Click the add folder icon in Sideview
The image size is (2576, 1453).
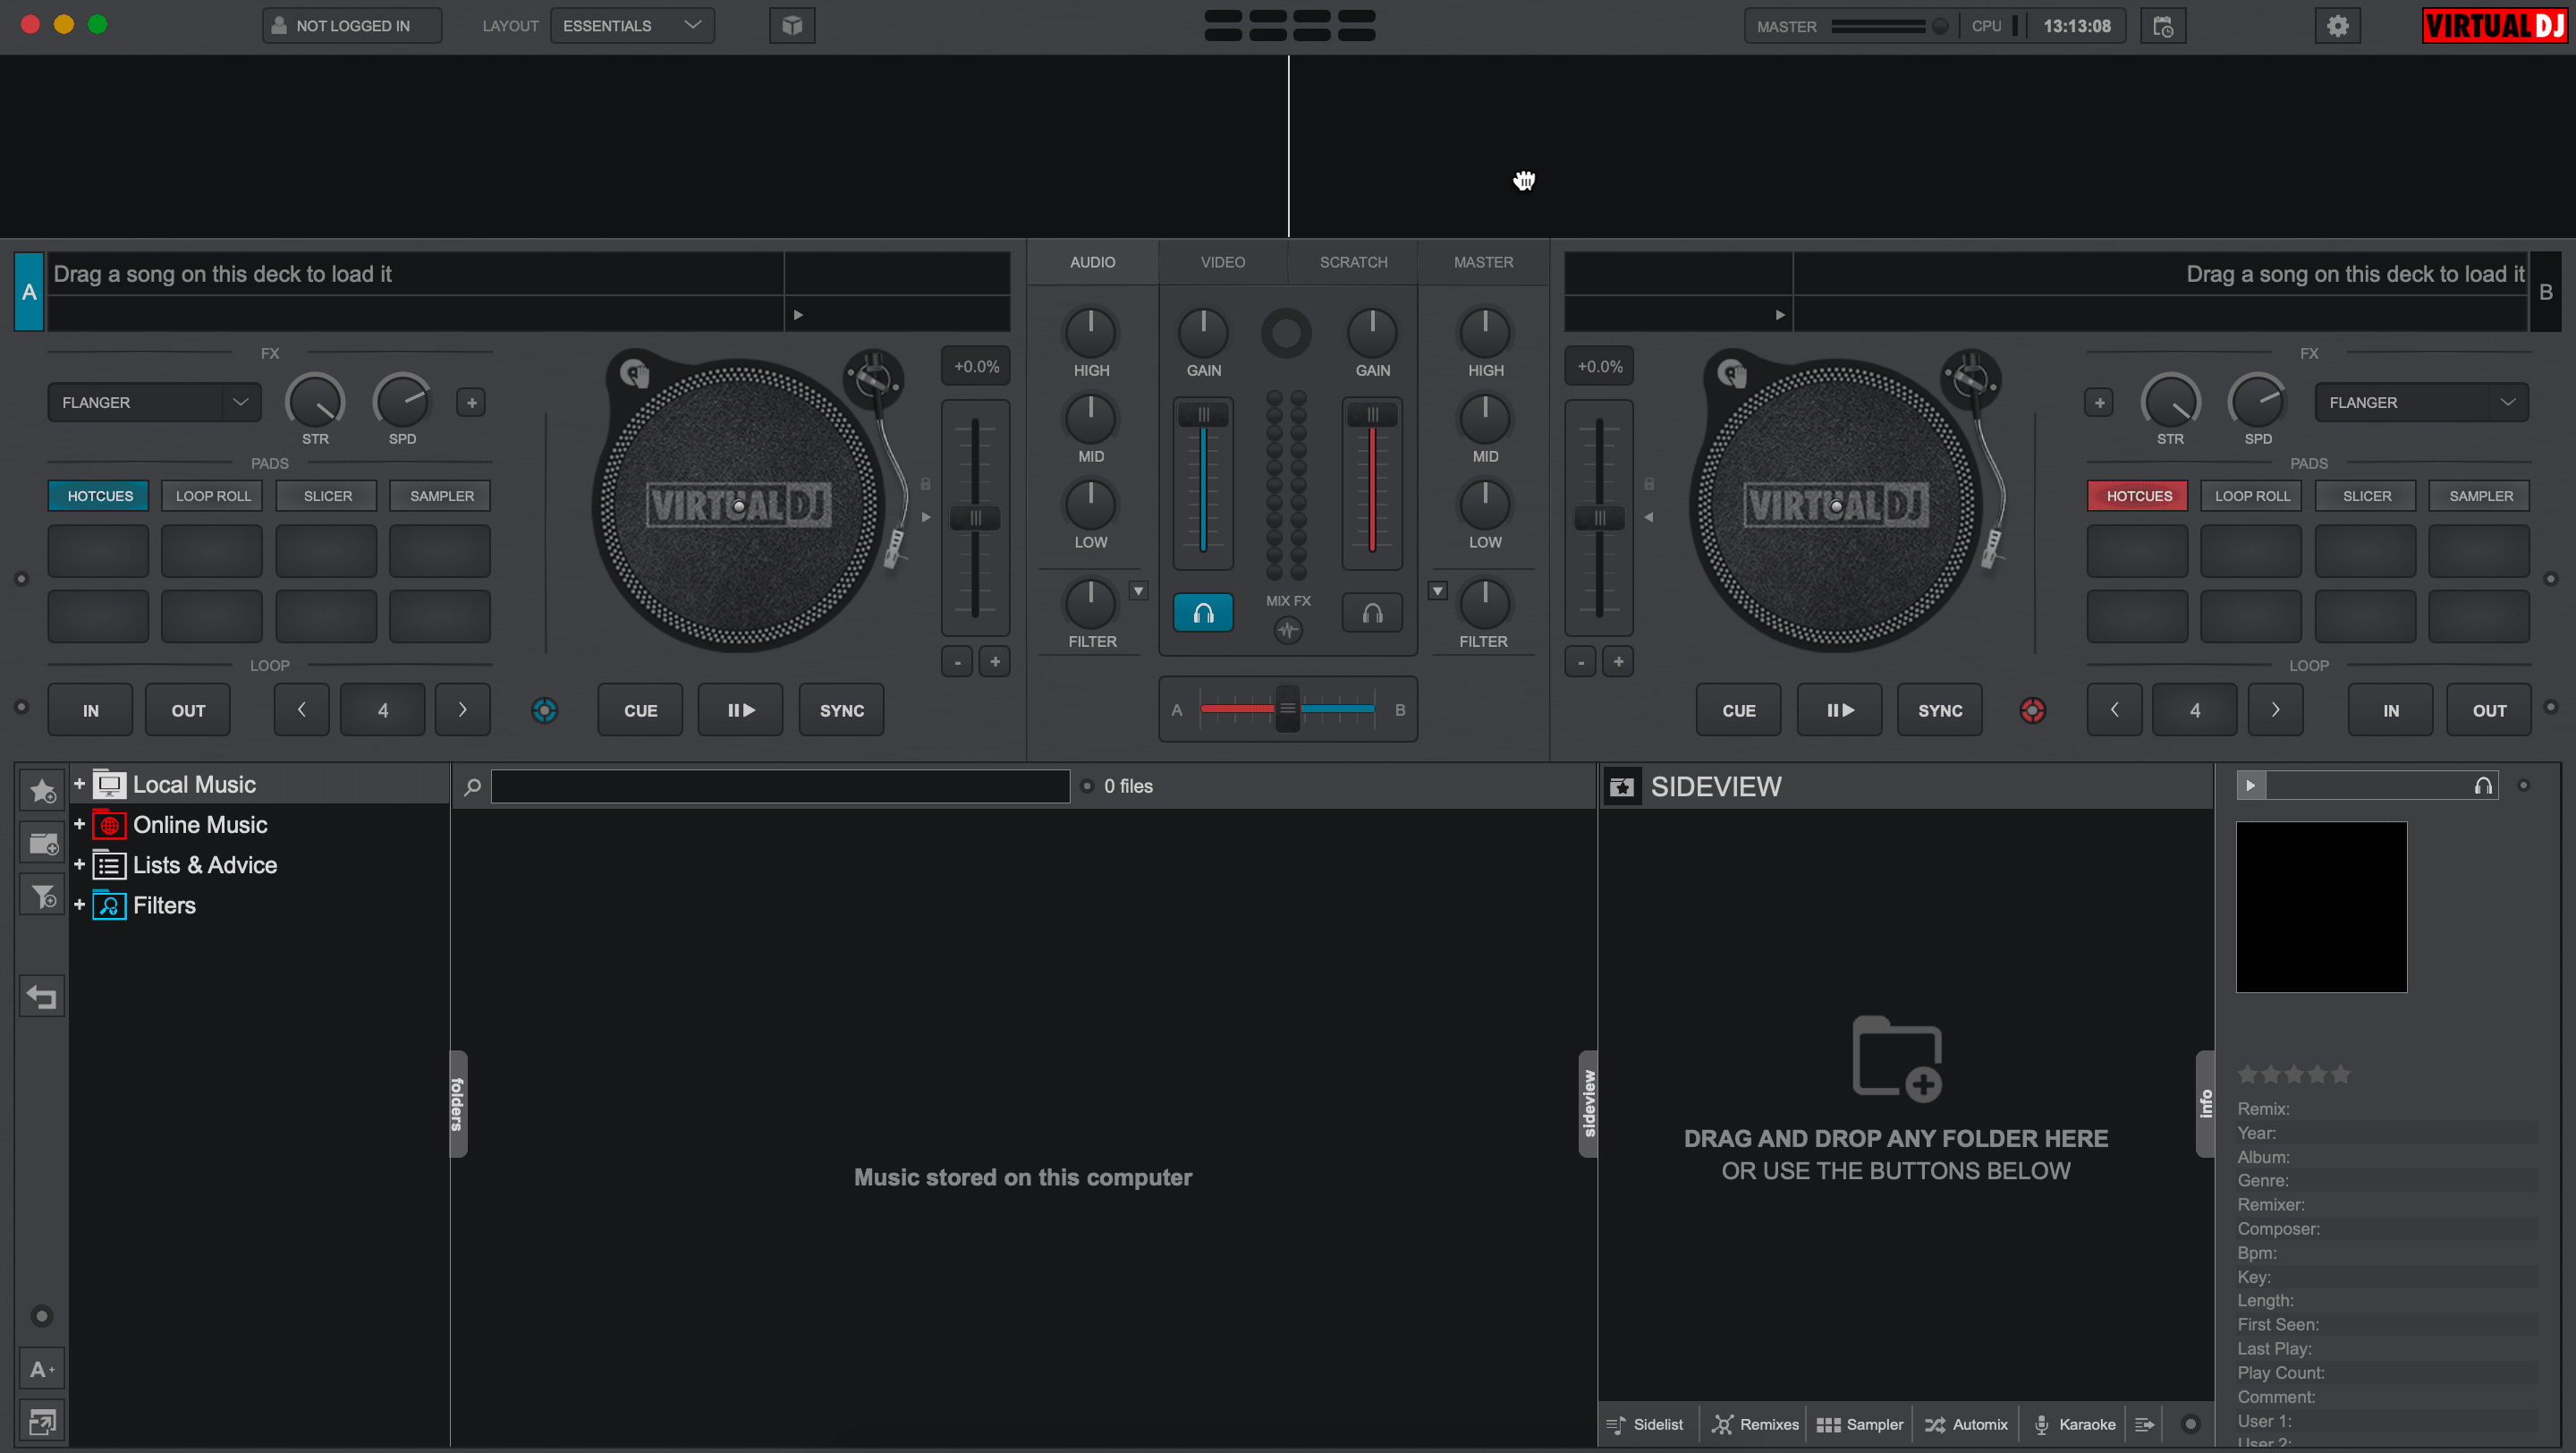click(1896, 1059)
